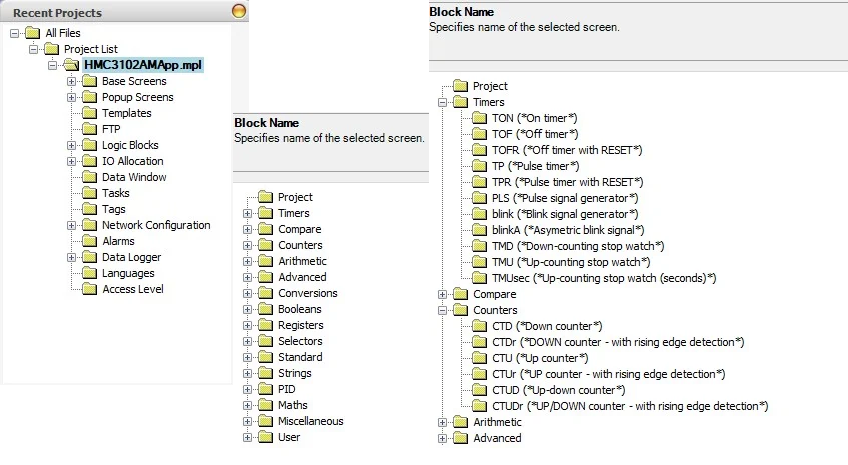
Task: Select Popup Screens in project tree
Action: coord(137,97)
